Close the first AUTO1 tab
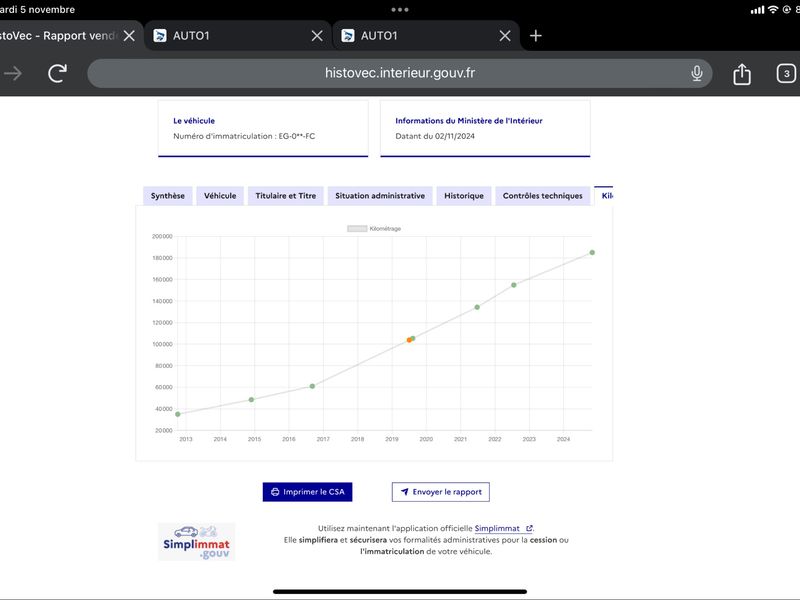 pyautogui.click(x=317, y=36)
